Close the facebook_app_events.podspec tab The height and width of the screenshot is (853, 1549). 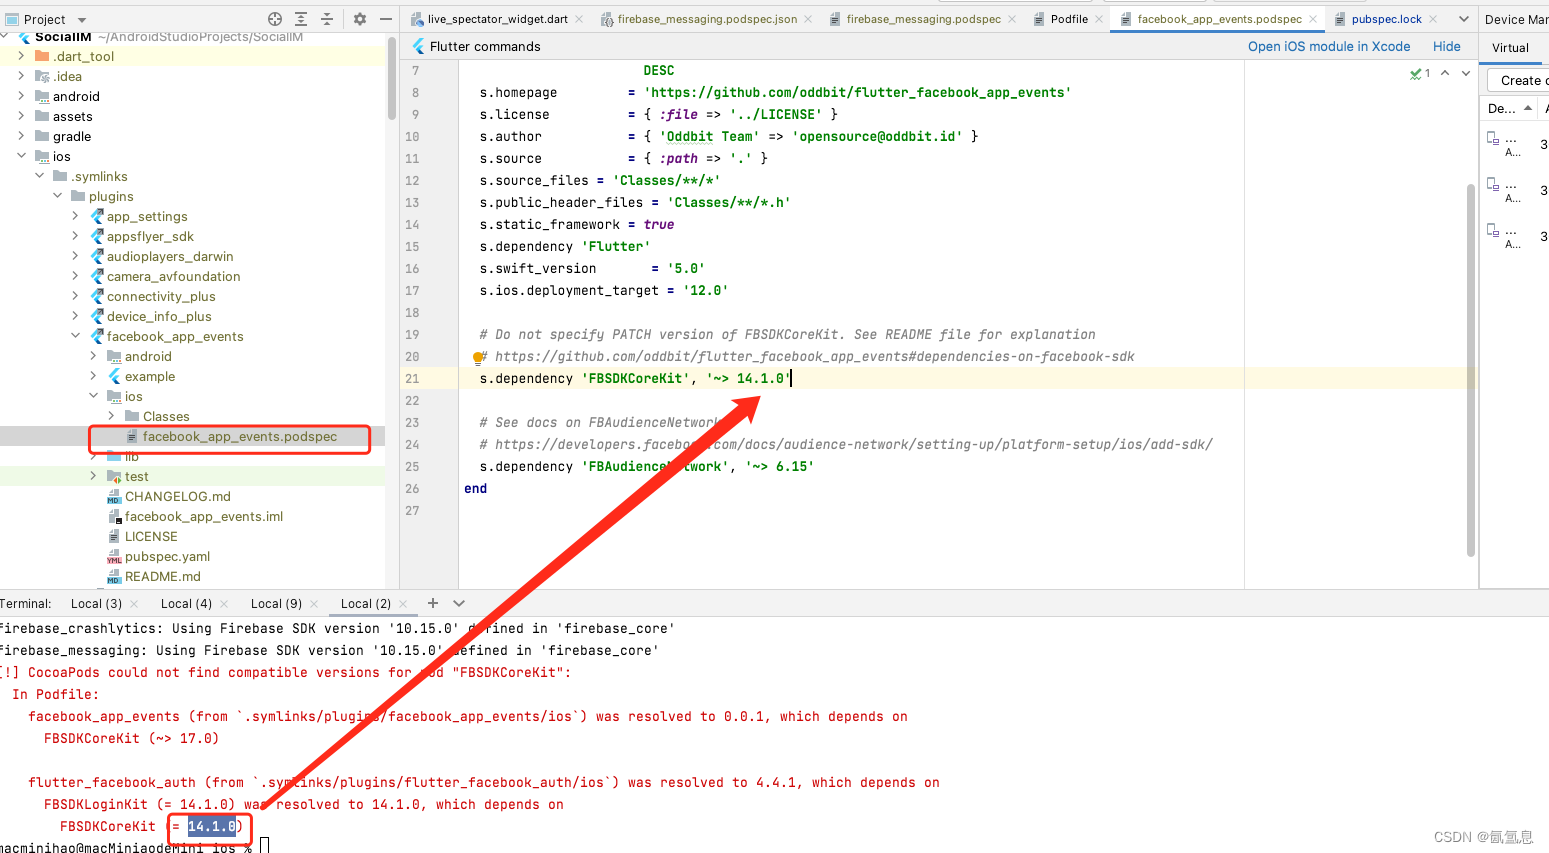pyautogui.click(x=1313, y=19)
